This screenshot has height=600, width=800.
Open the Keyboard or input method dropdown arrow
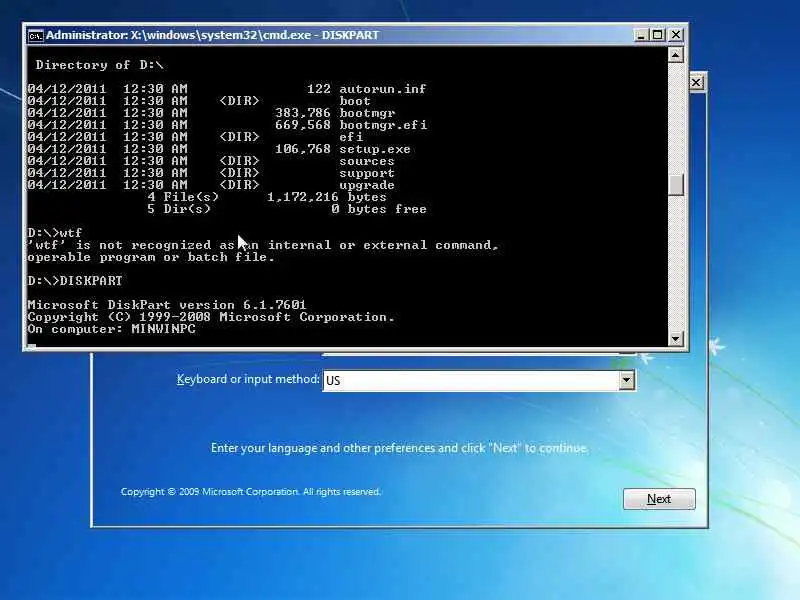(627, 380)
